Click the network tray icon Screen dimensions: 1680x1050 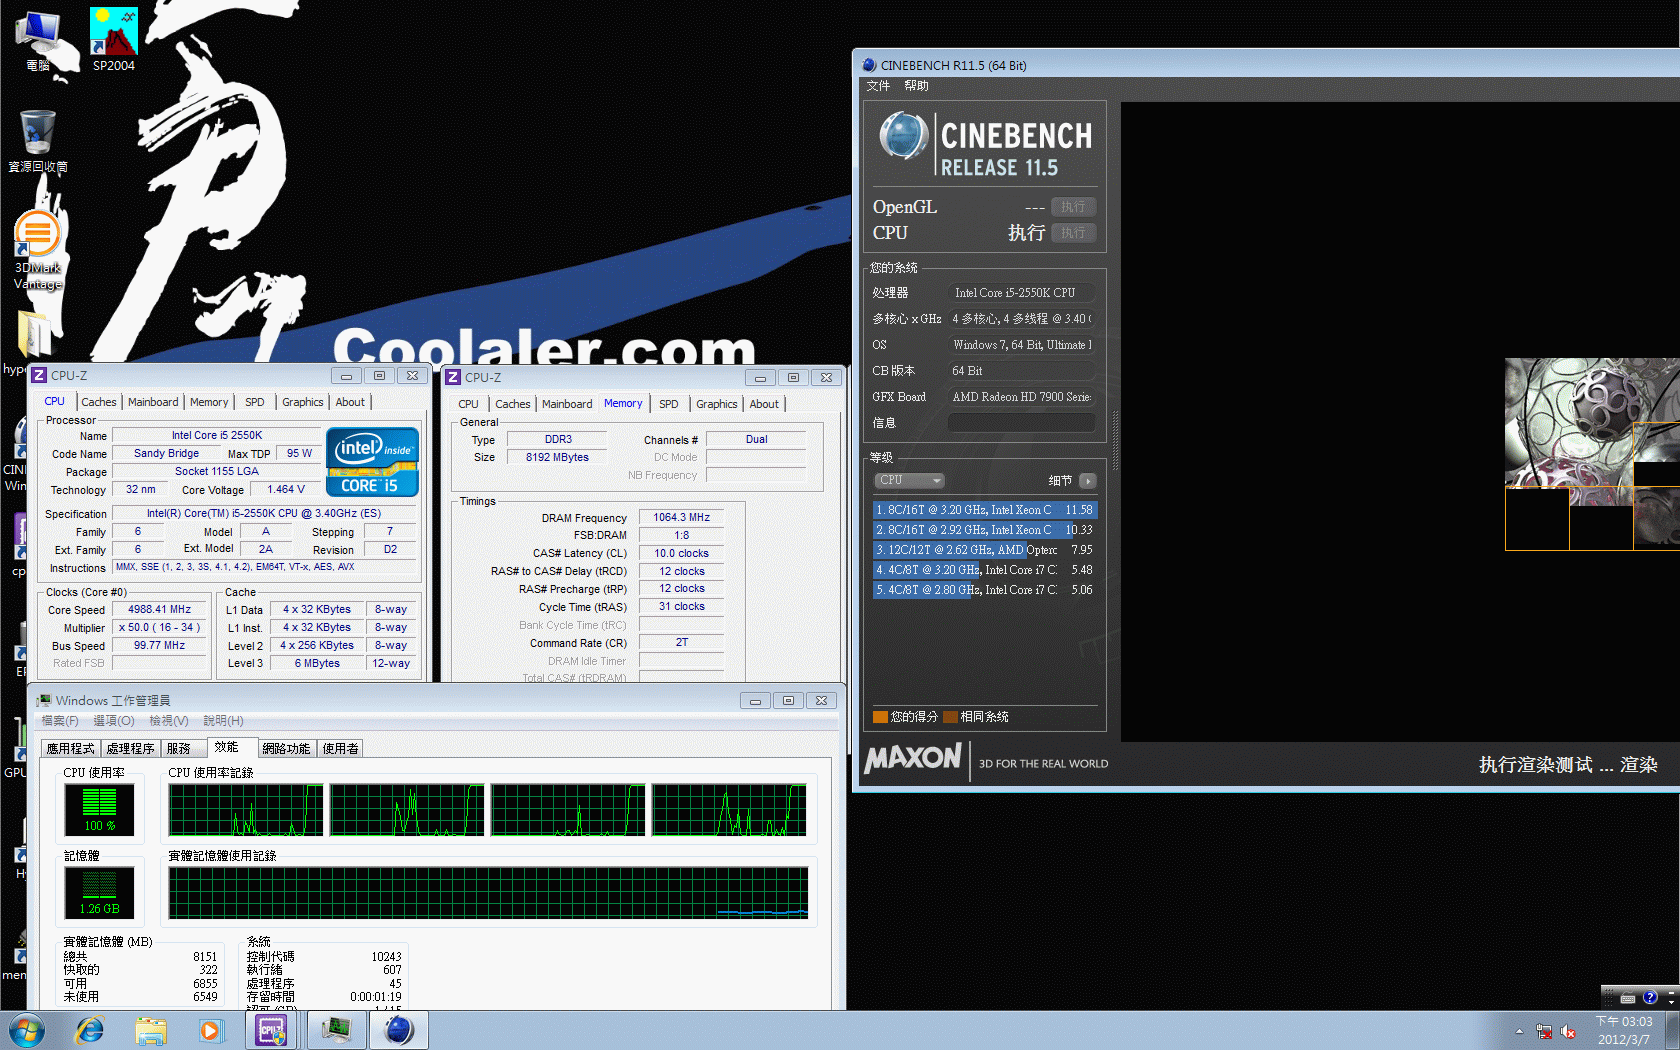coord(1544,1031)
